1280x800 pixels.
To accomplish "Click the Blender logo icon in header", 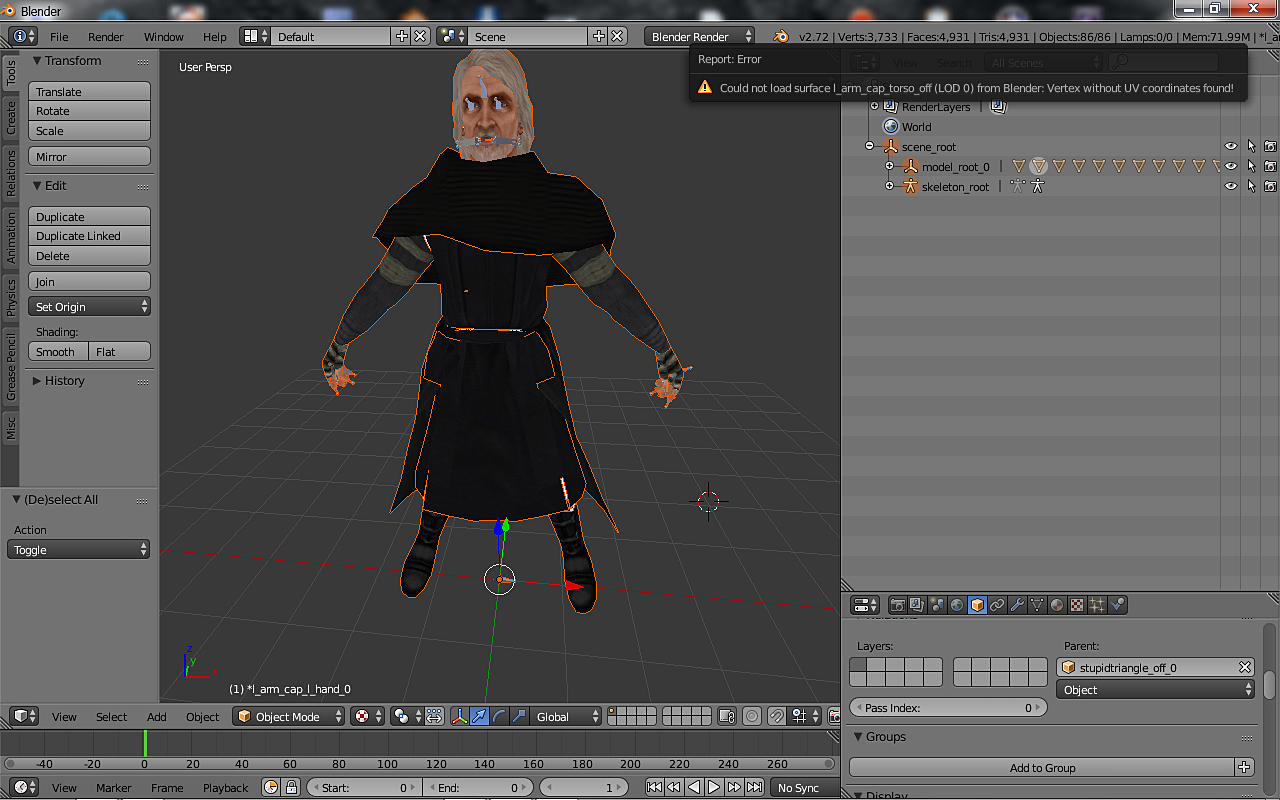I will [780, 36].
